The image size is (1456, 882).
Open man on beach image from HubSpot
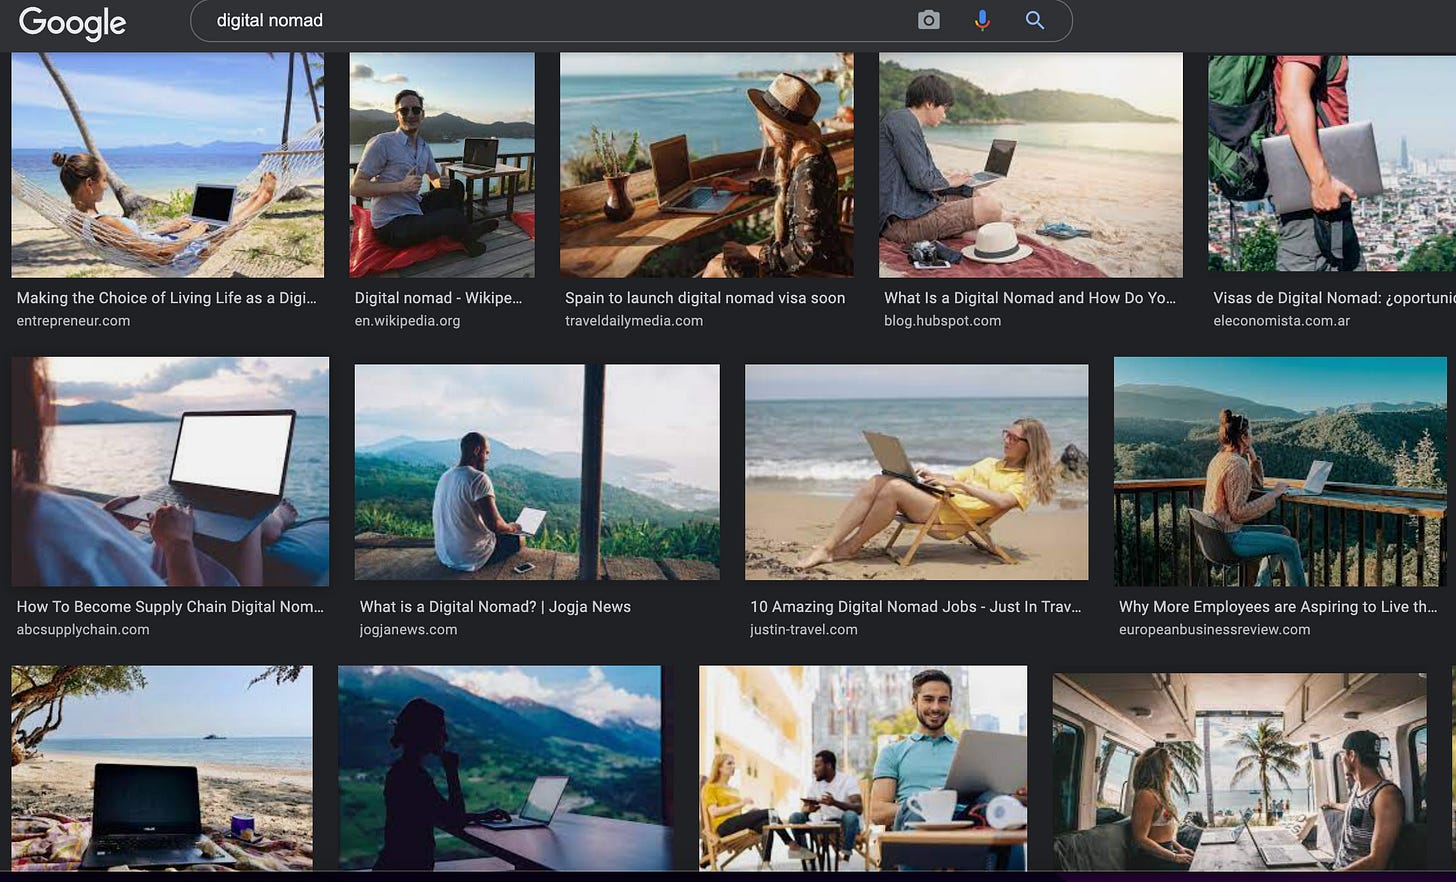[x=1031, y=165]
